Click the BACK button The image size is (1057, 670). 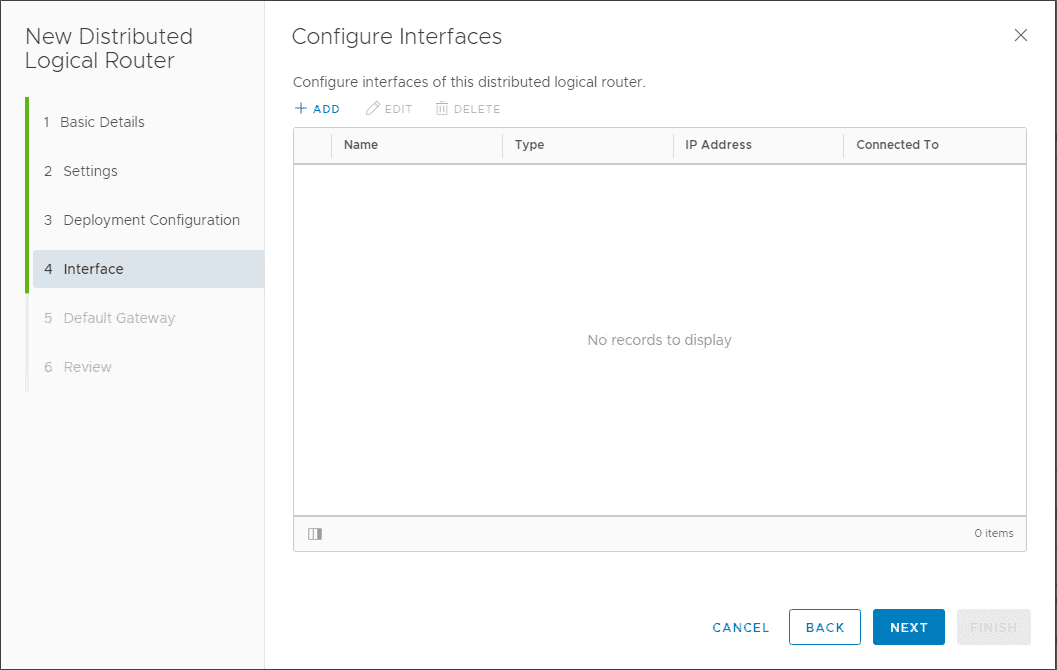pos(824,627)
